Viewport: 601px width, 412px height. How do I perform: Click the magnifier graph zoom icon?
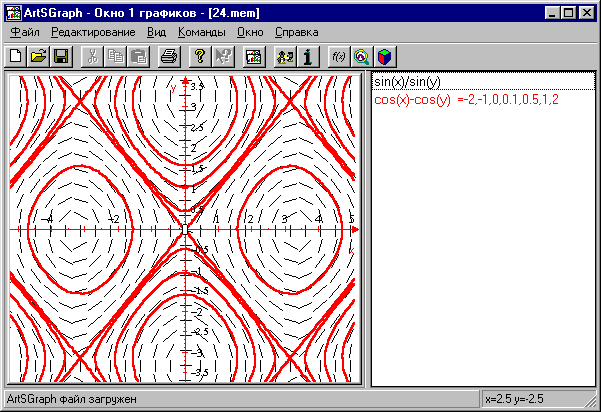click(x=360, y=57)
